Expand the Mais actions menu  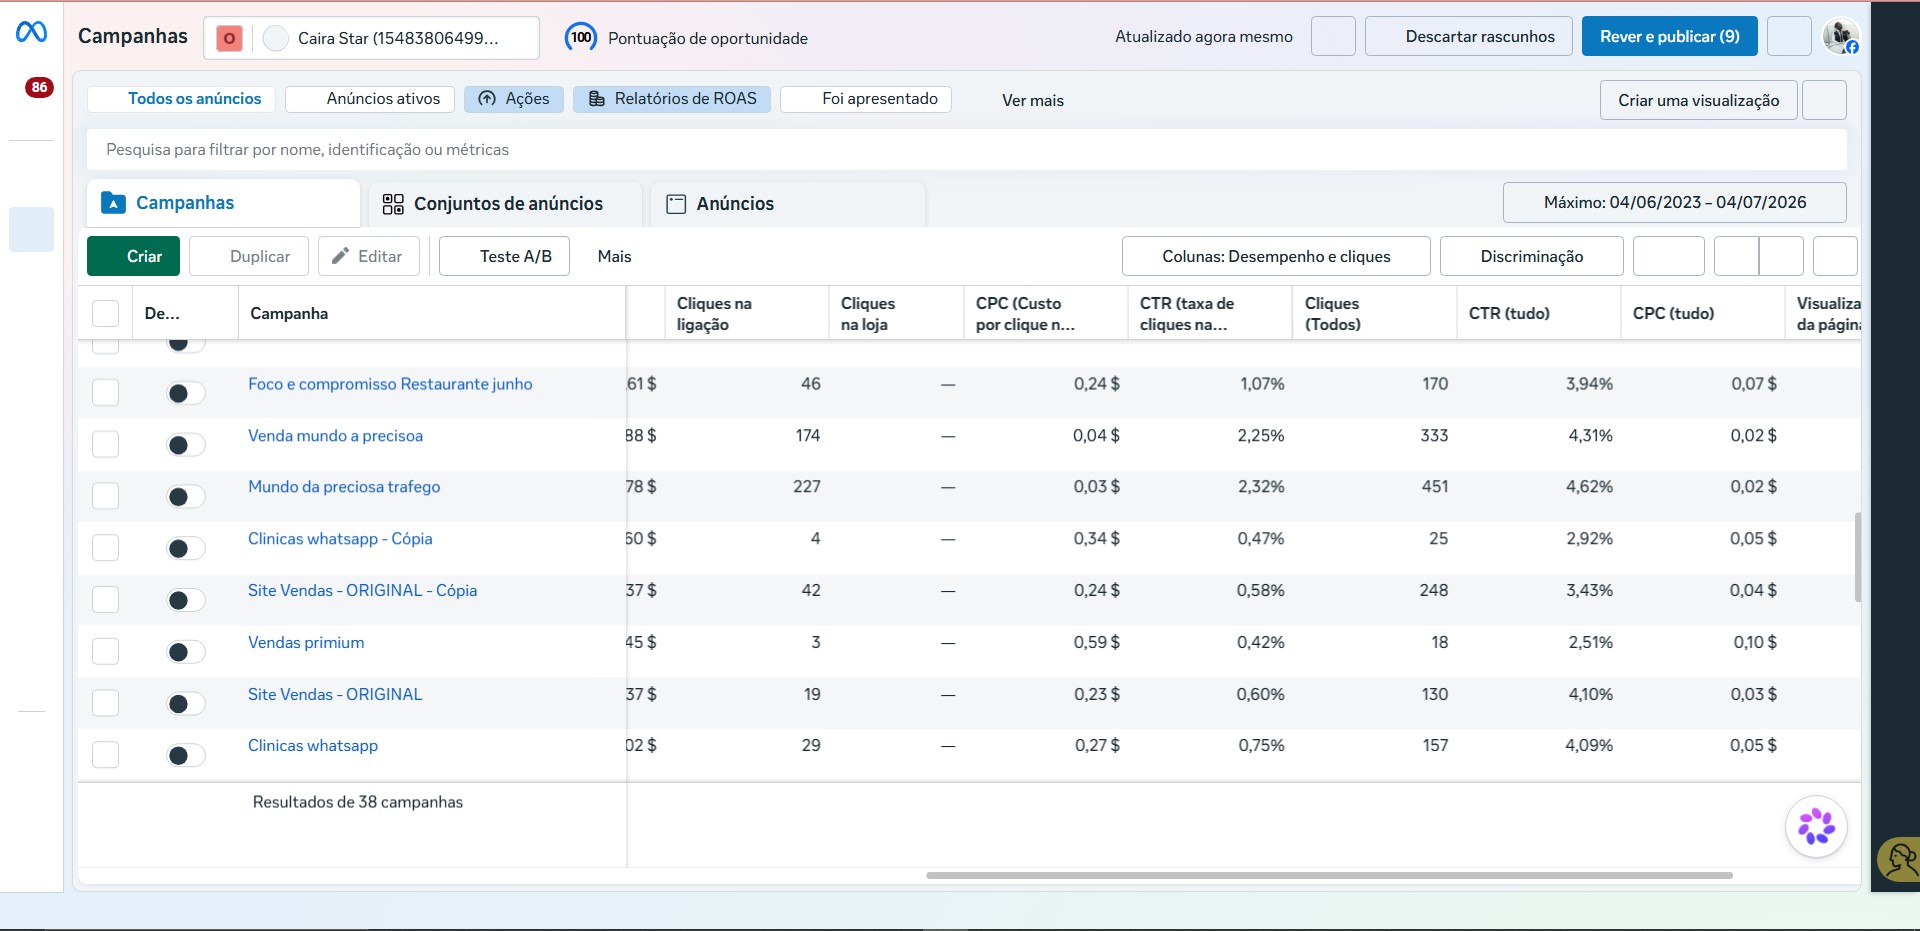pos(614,256)
